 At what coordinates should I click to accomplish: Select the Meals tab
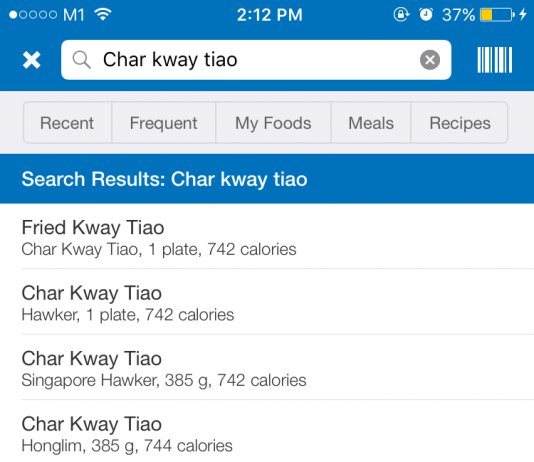[x=371, y=123]
